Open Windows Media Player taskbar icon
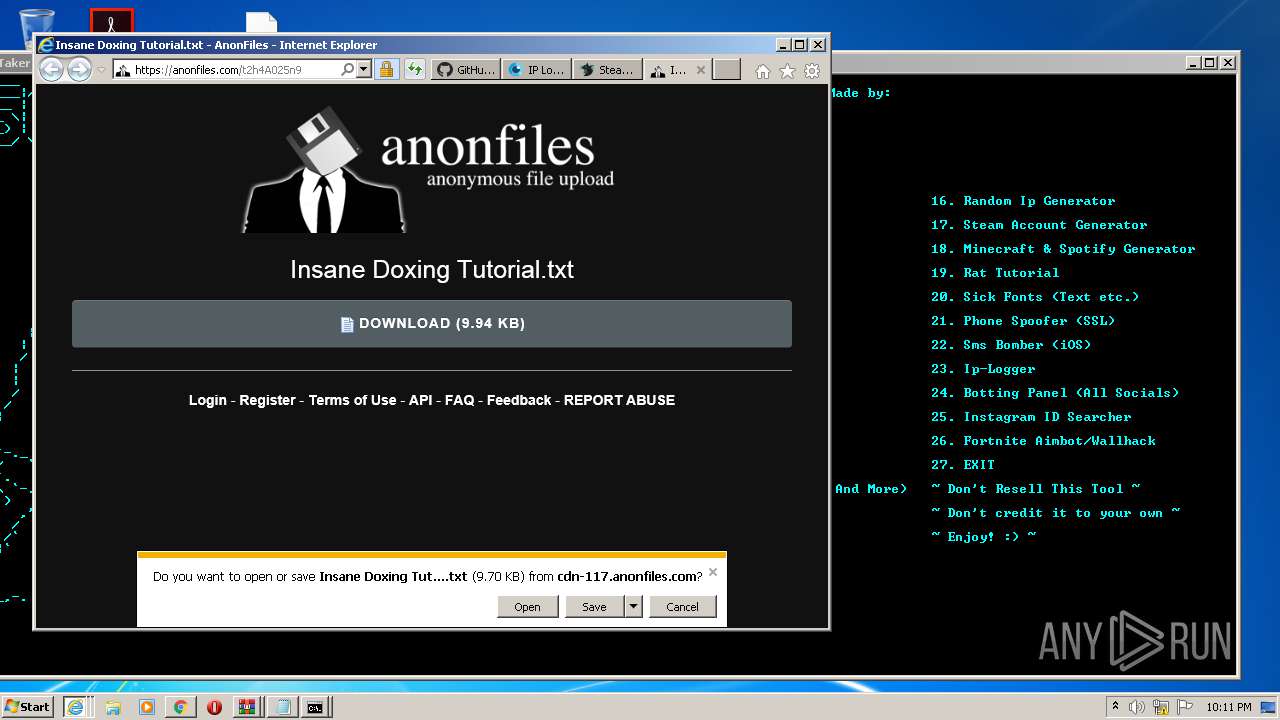Viewport: 1280px width, 720px height. click(x=147, y=707)
